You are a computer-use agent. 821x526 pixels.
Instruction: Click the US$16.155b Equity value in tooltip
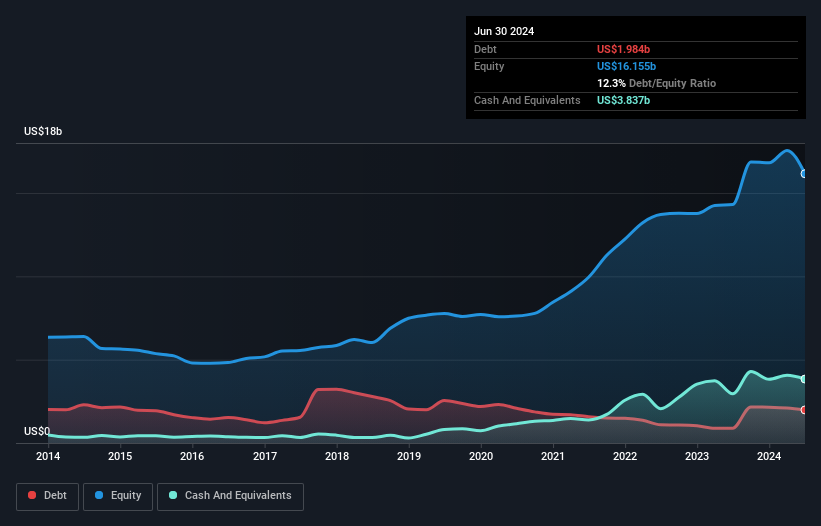pos(626,66)
